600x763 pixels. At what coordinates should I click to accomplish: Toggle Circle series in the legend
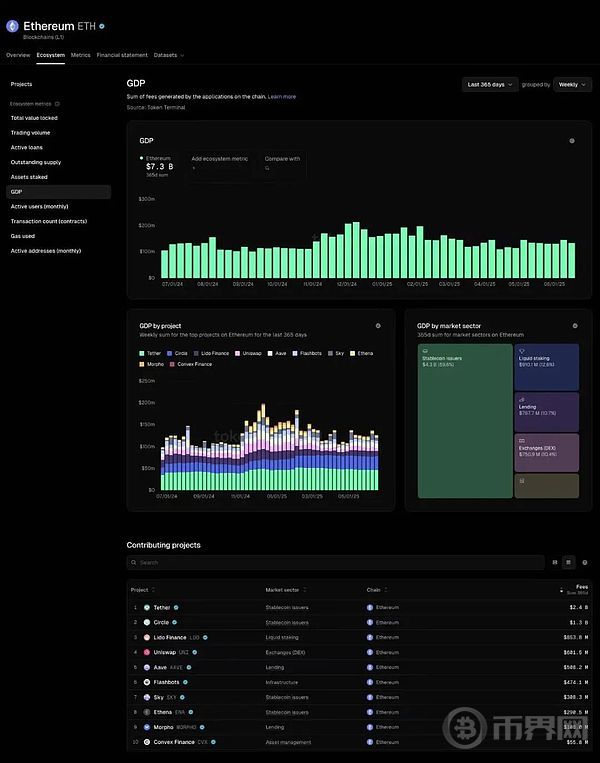(x=177, y=353)
